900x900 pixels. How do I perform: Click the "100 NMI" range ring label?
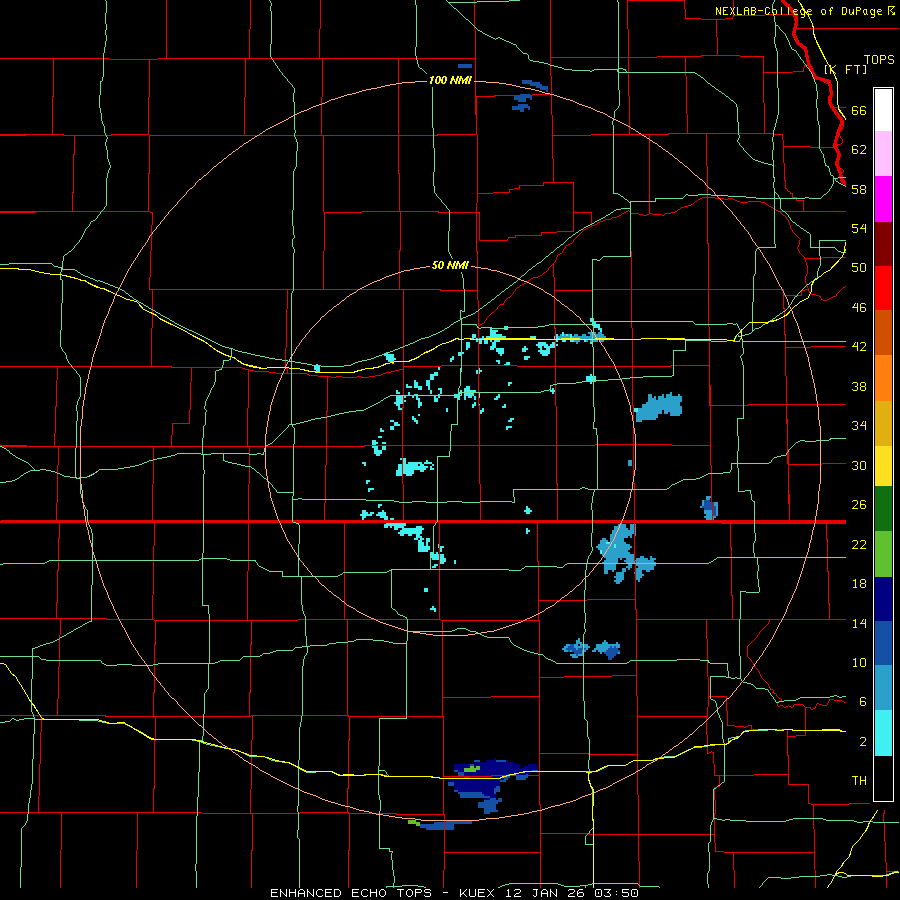click(450, 80)
